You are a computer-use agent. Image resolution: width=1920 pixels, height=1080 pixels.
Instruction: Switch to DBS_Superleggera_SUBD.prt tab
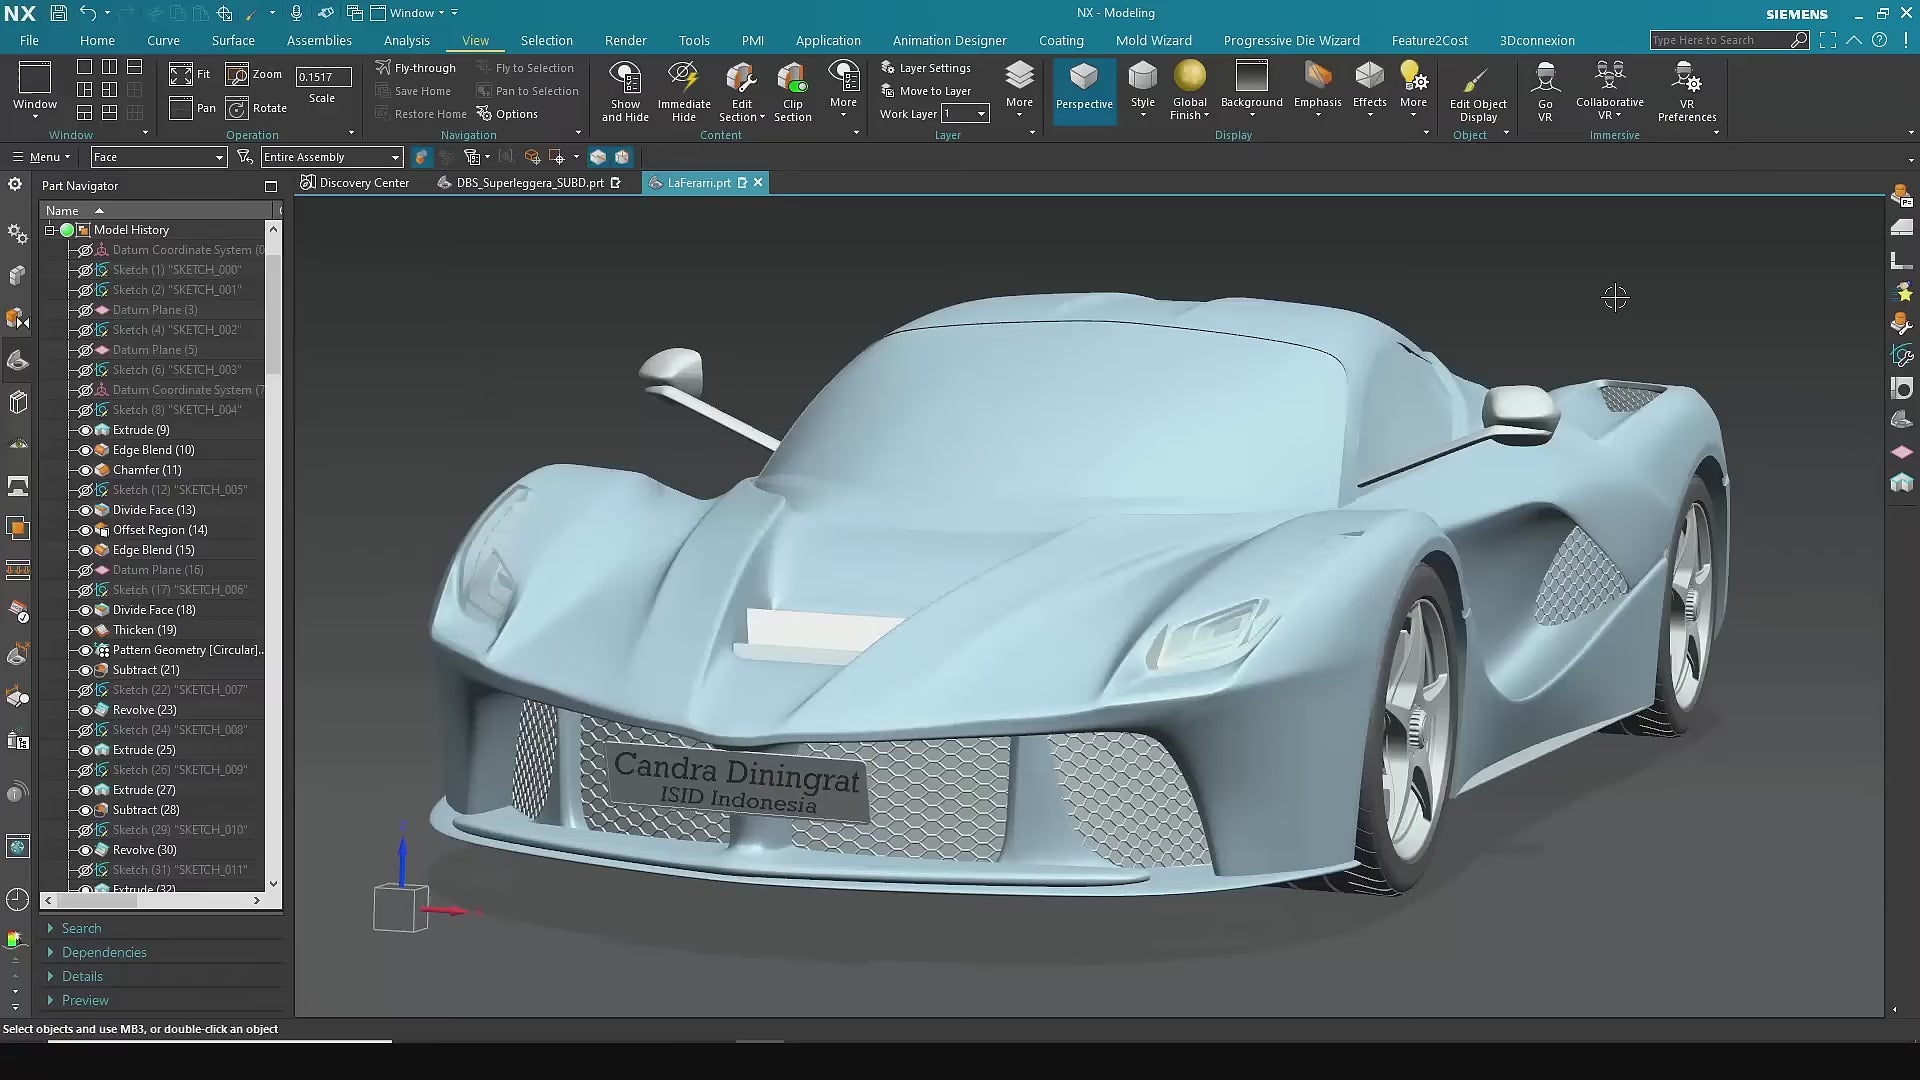pos(529,183)
